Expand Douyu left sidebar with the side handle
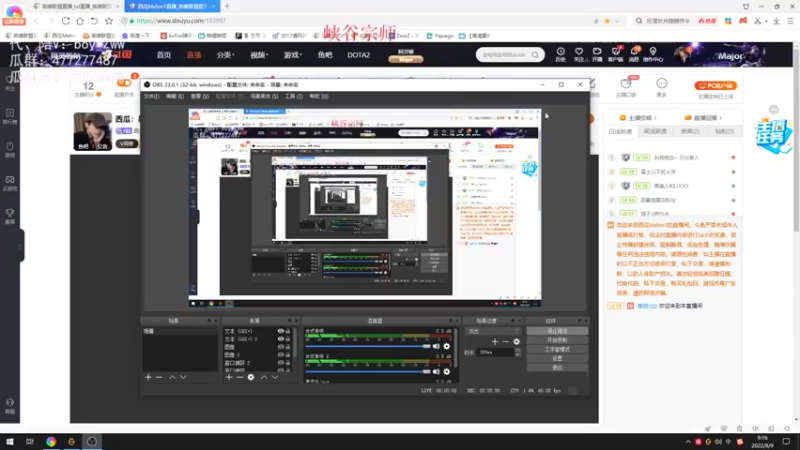 click(x=21, y=246)
